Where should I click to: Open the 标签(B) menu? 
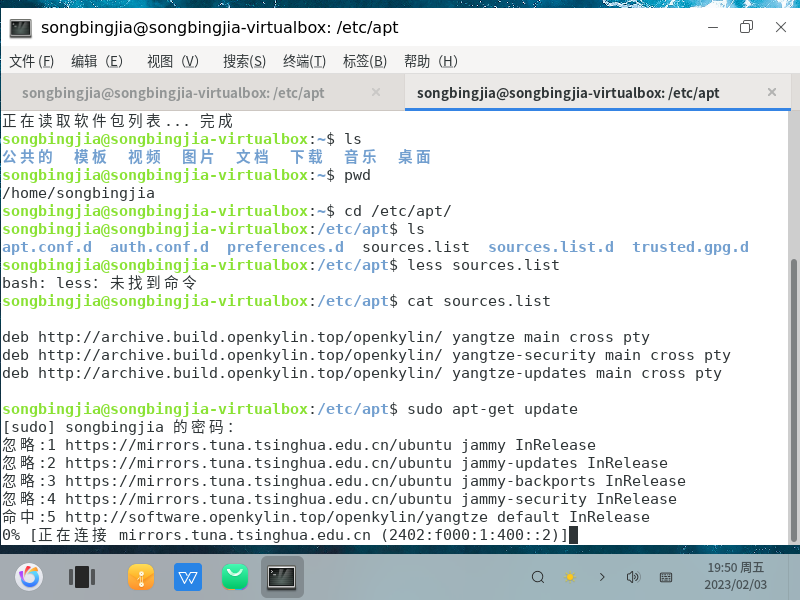(365, 61)
